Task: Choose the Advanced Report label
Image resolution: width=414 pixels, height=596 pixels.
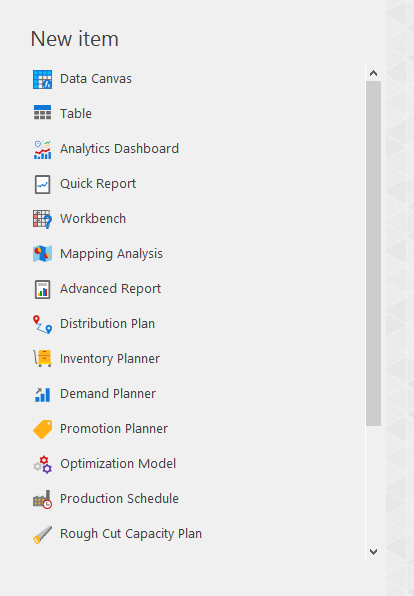Action: pos(111,289)
